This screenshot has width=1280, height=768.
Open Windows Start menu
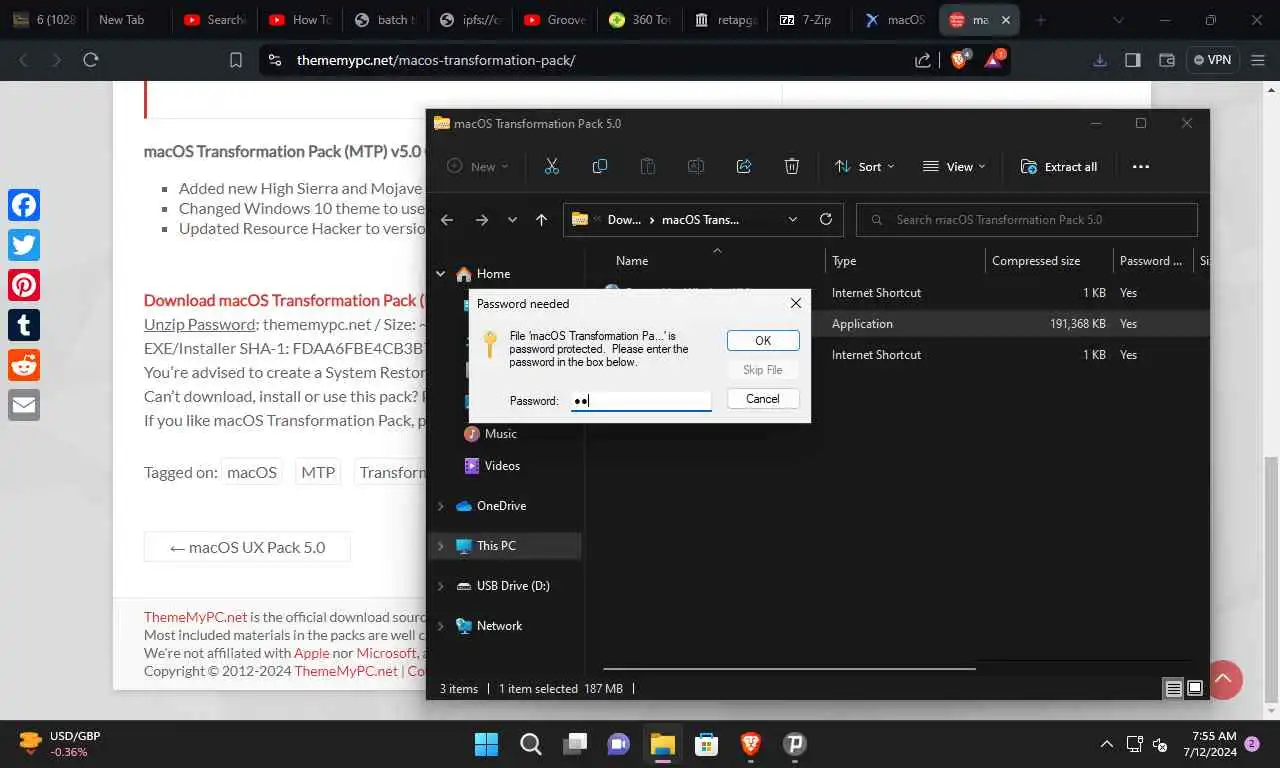(486, 744)
